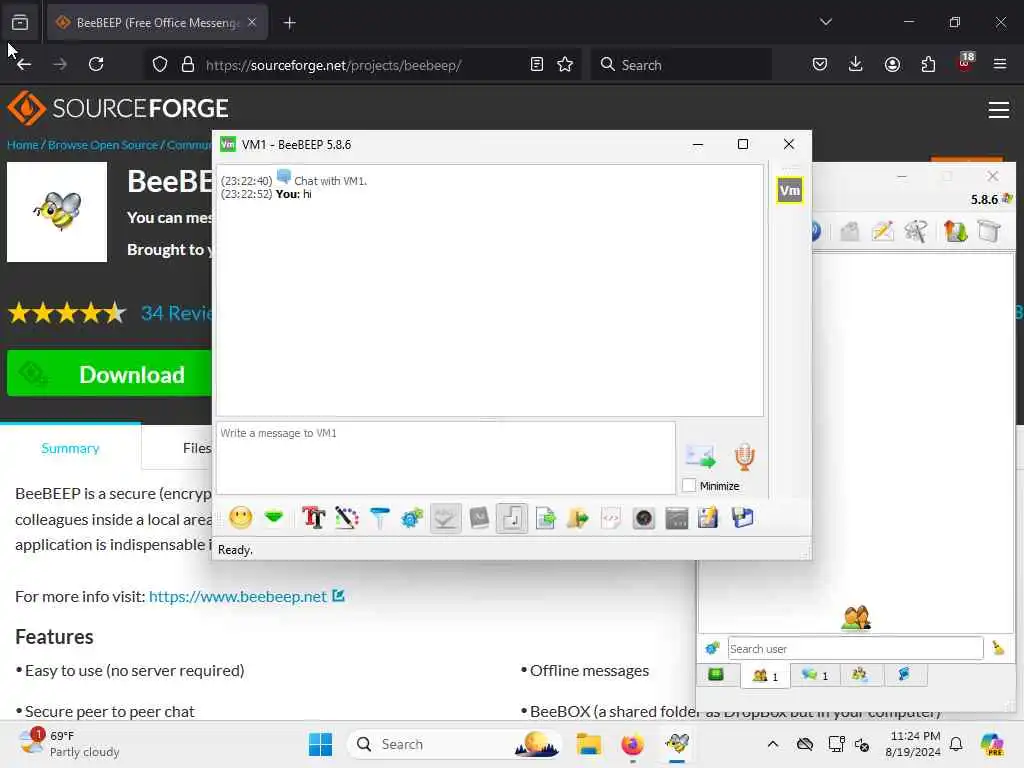Enable the Minimize checkbox
Screen dimensions: 1024x768
[689, 486]
